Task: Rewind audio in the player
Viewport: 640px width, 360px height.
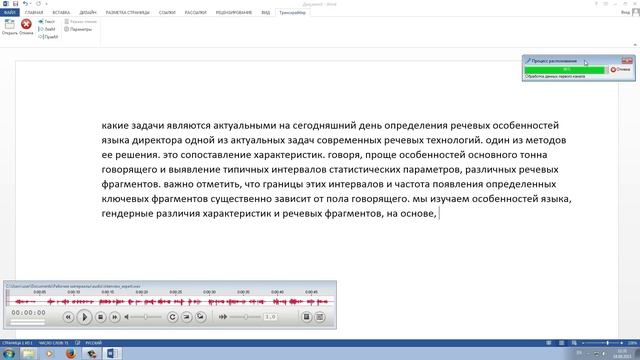Action: pos(68,317)
